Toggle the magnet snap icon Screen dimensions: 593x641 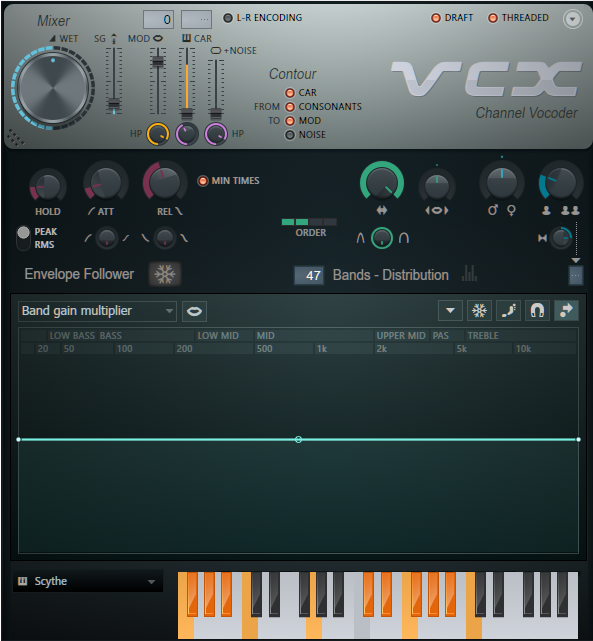point(537,311)
